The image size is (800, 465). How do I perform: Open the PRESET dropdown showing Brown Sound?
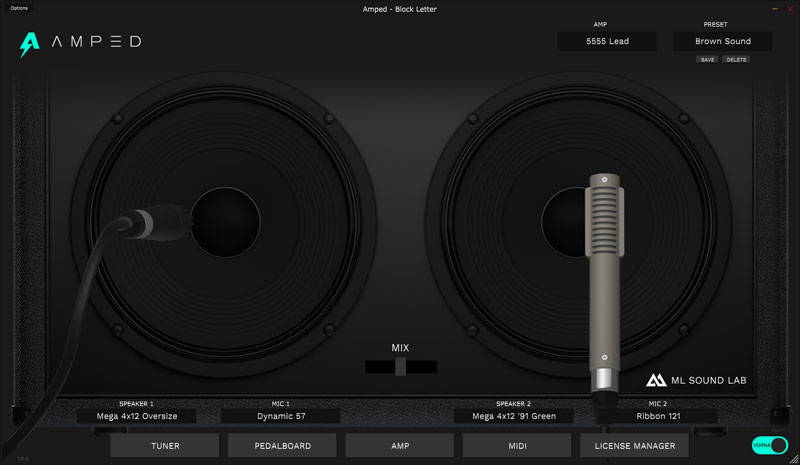coord(722,41)
